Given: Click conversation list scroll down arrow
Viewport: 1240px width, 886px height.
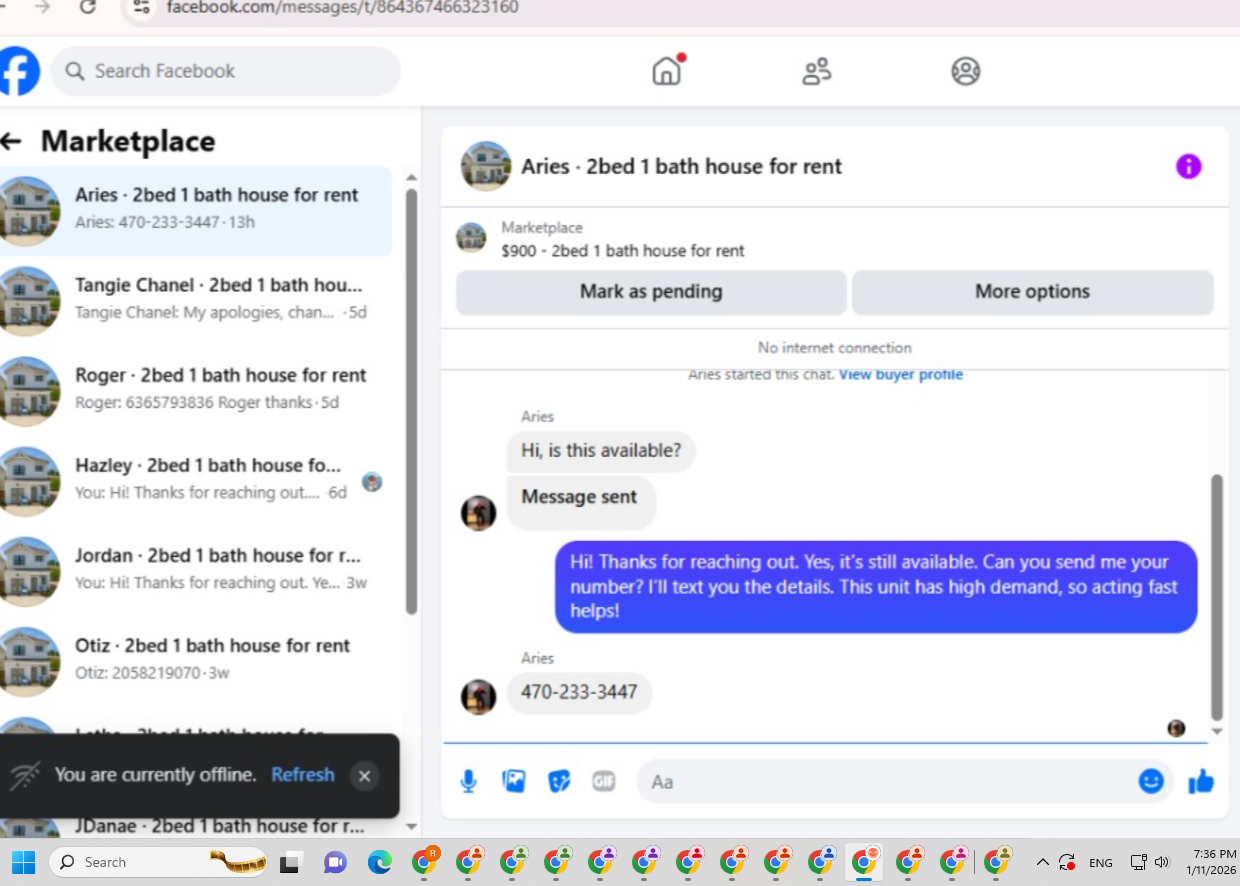Looking at the screenshot, I should (x=411, y=827).
